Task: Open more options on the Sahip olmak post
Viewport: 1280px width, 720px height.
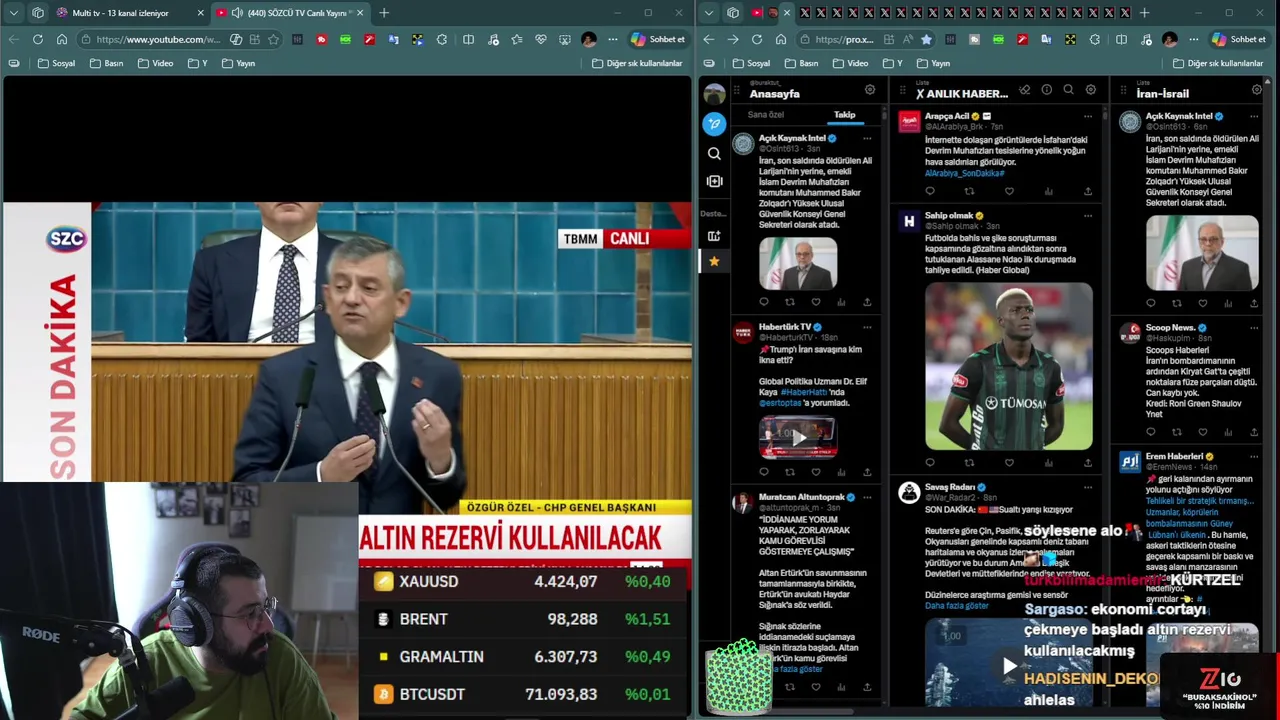Action: [x=1088, y=215]
